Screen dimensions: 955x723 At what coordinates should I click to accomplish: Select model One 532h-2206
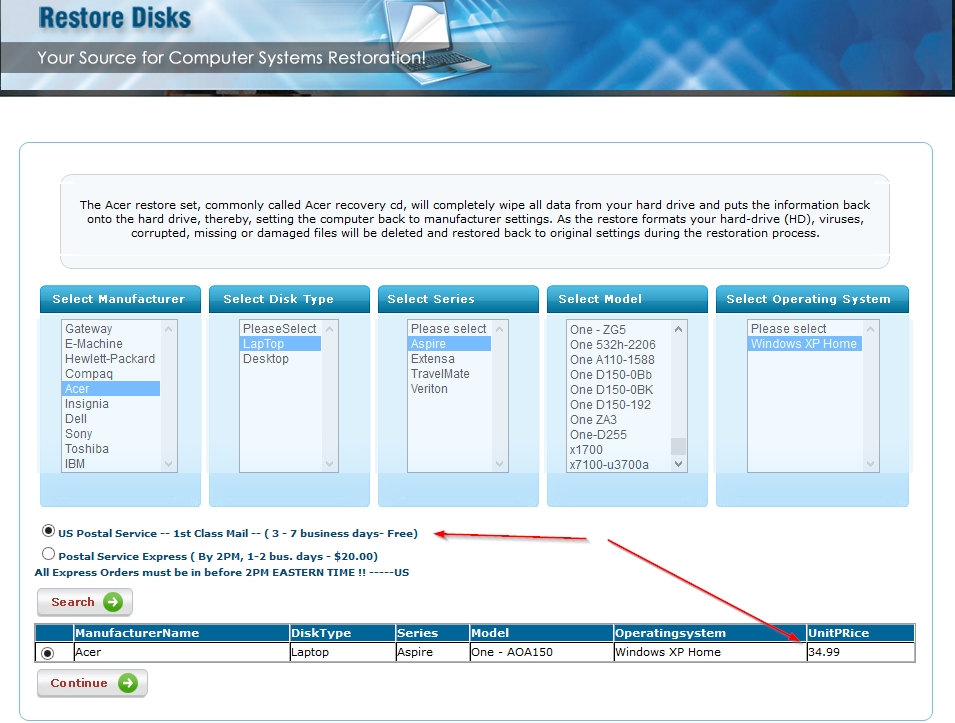(x=618, y=345)
